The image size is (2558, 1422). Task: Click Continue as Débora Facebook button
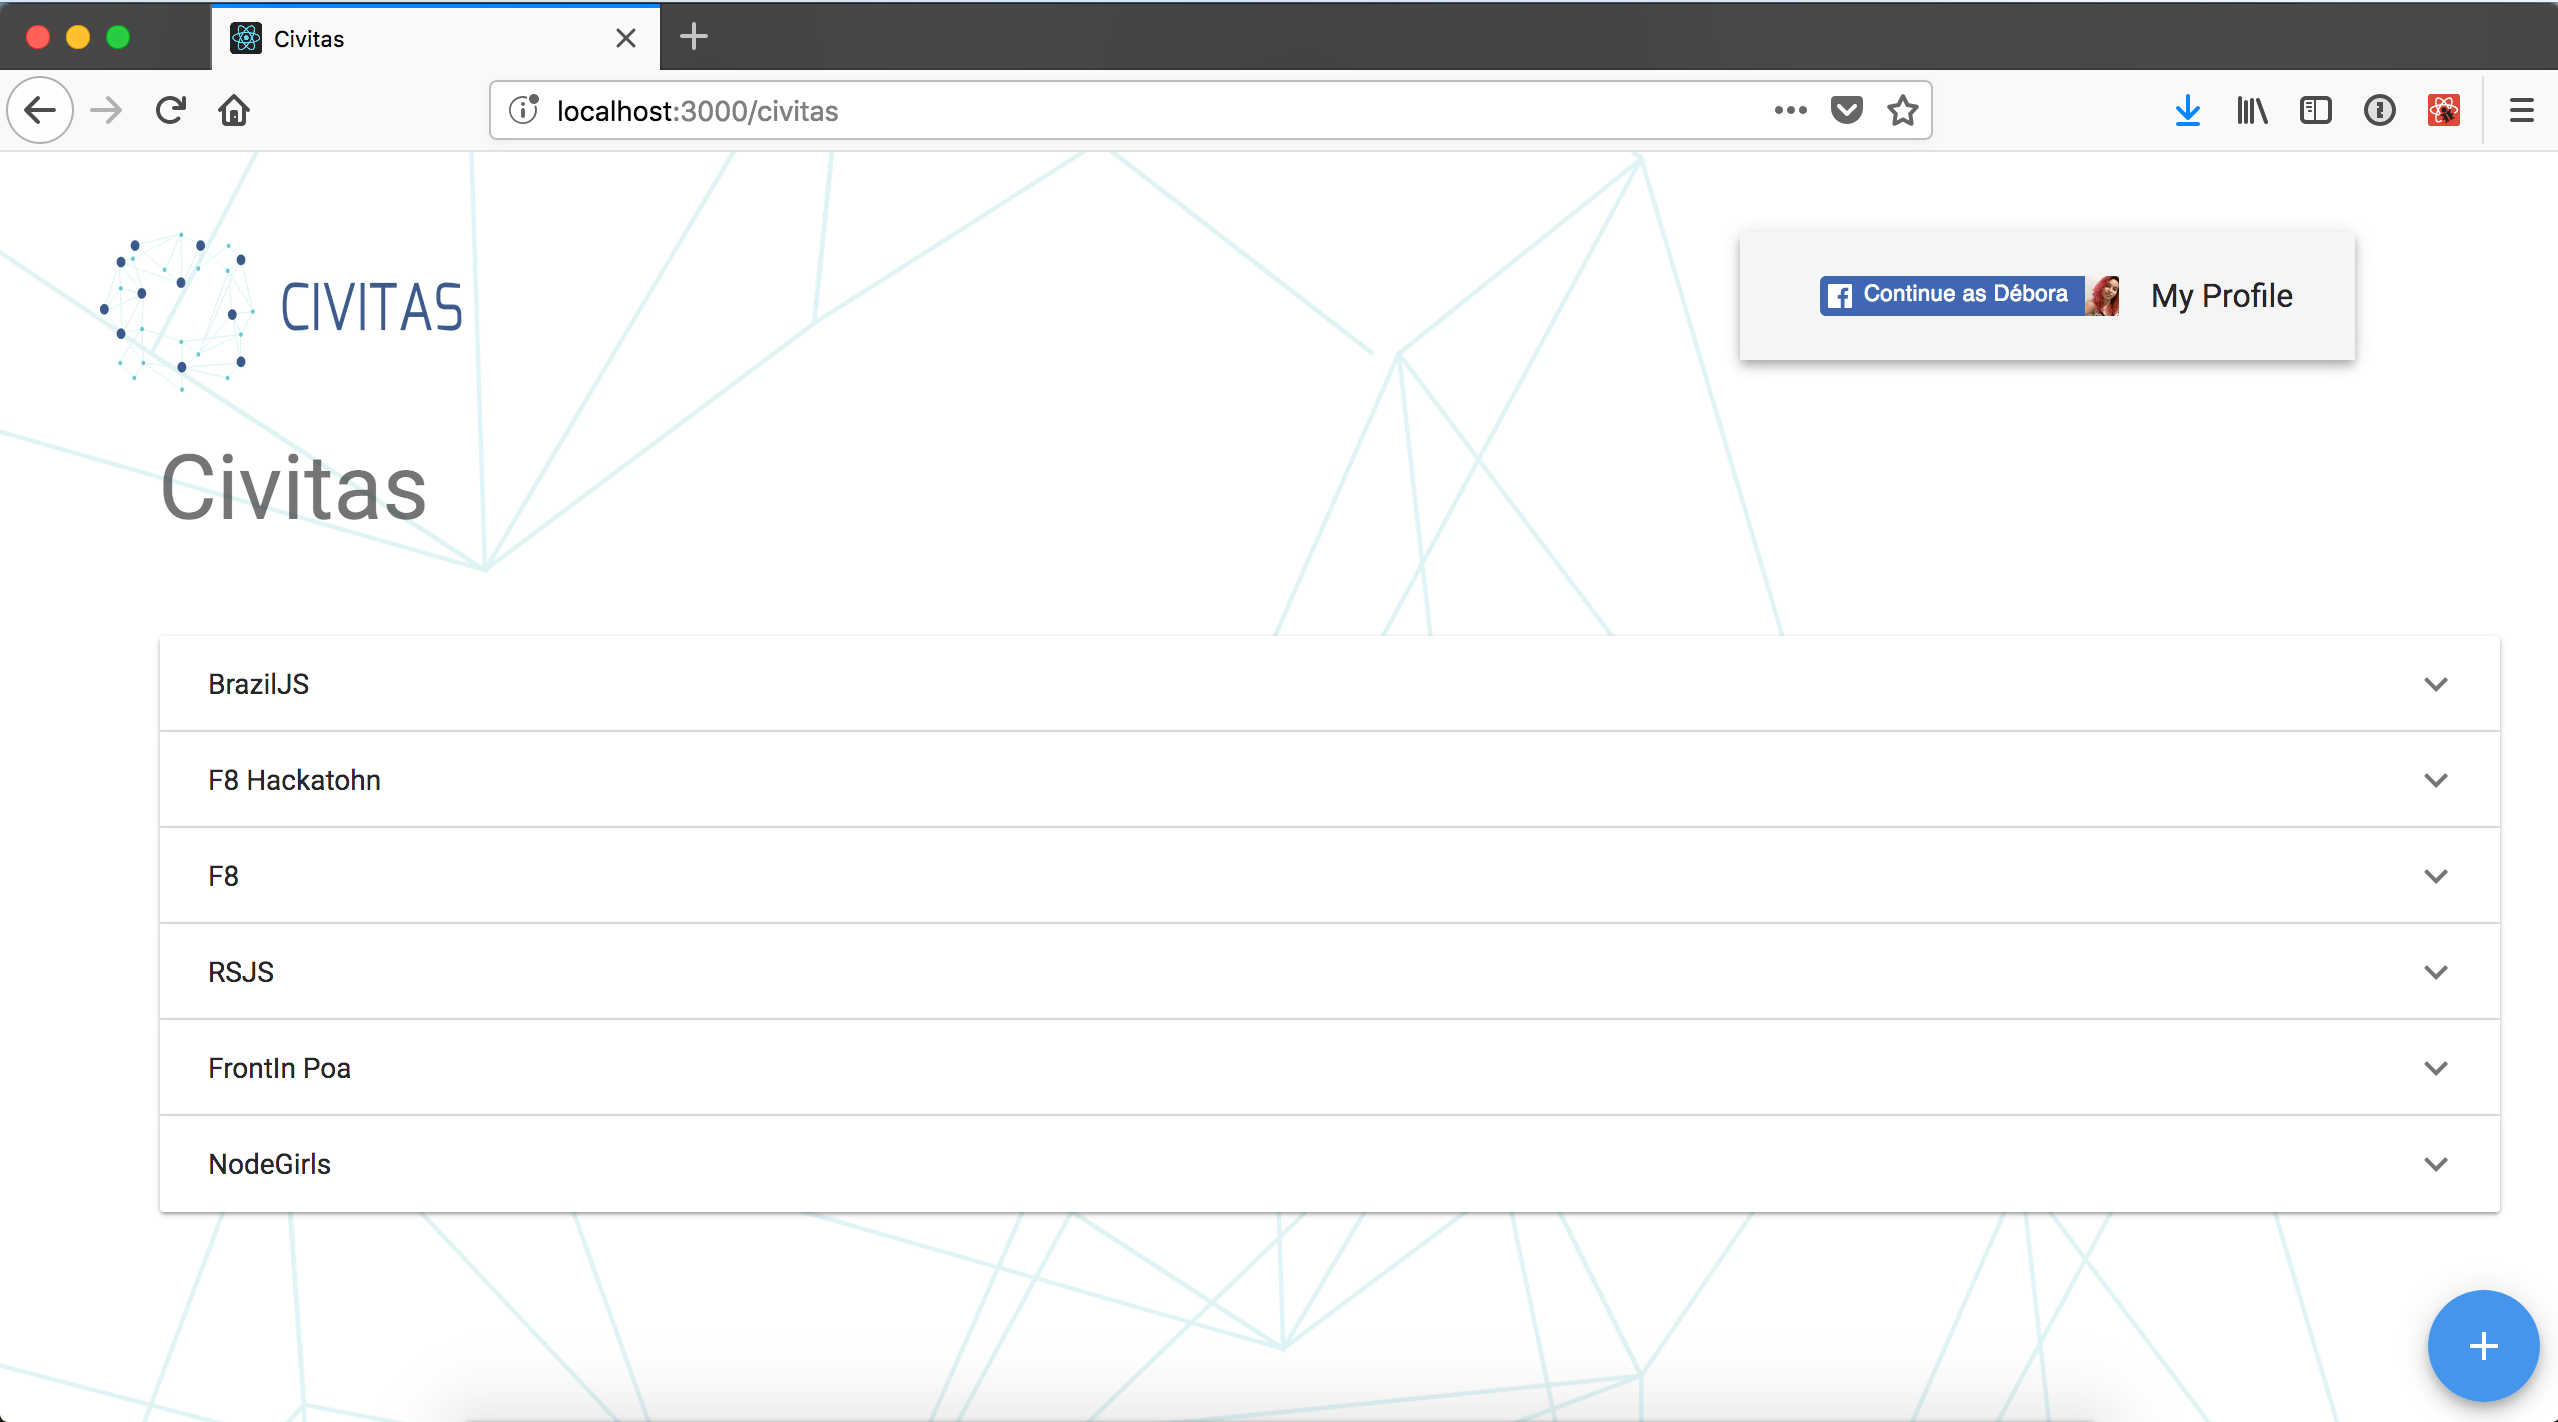click(x=1964, y=295)
